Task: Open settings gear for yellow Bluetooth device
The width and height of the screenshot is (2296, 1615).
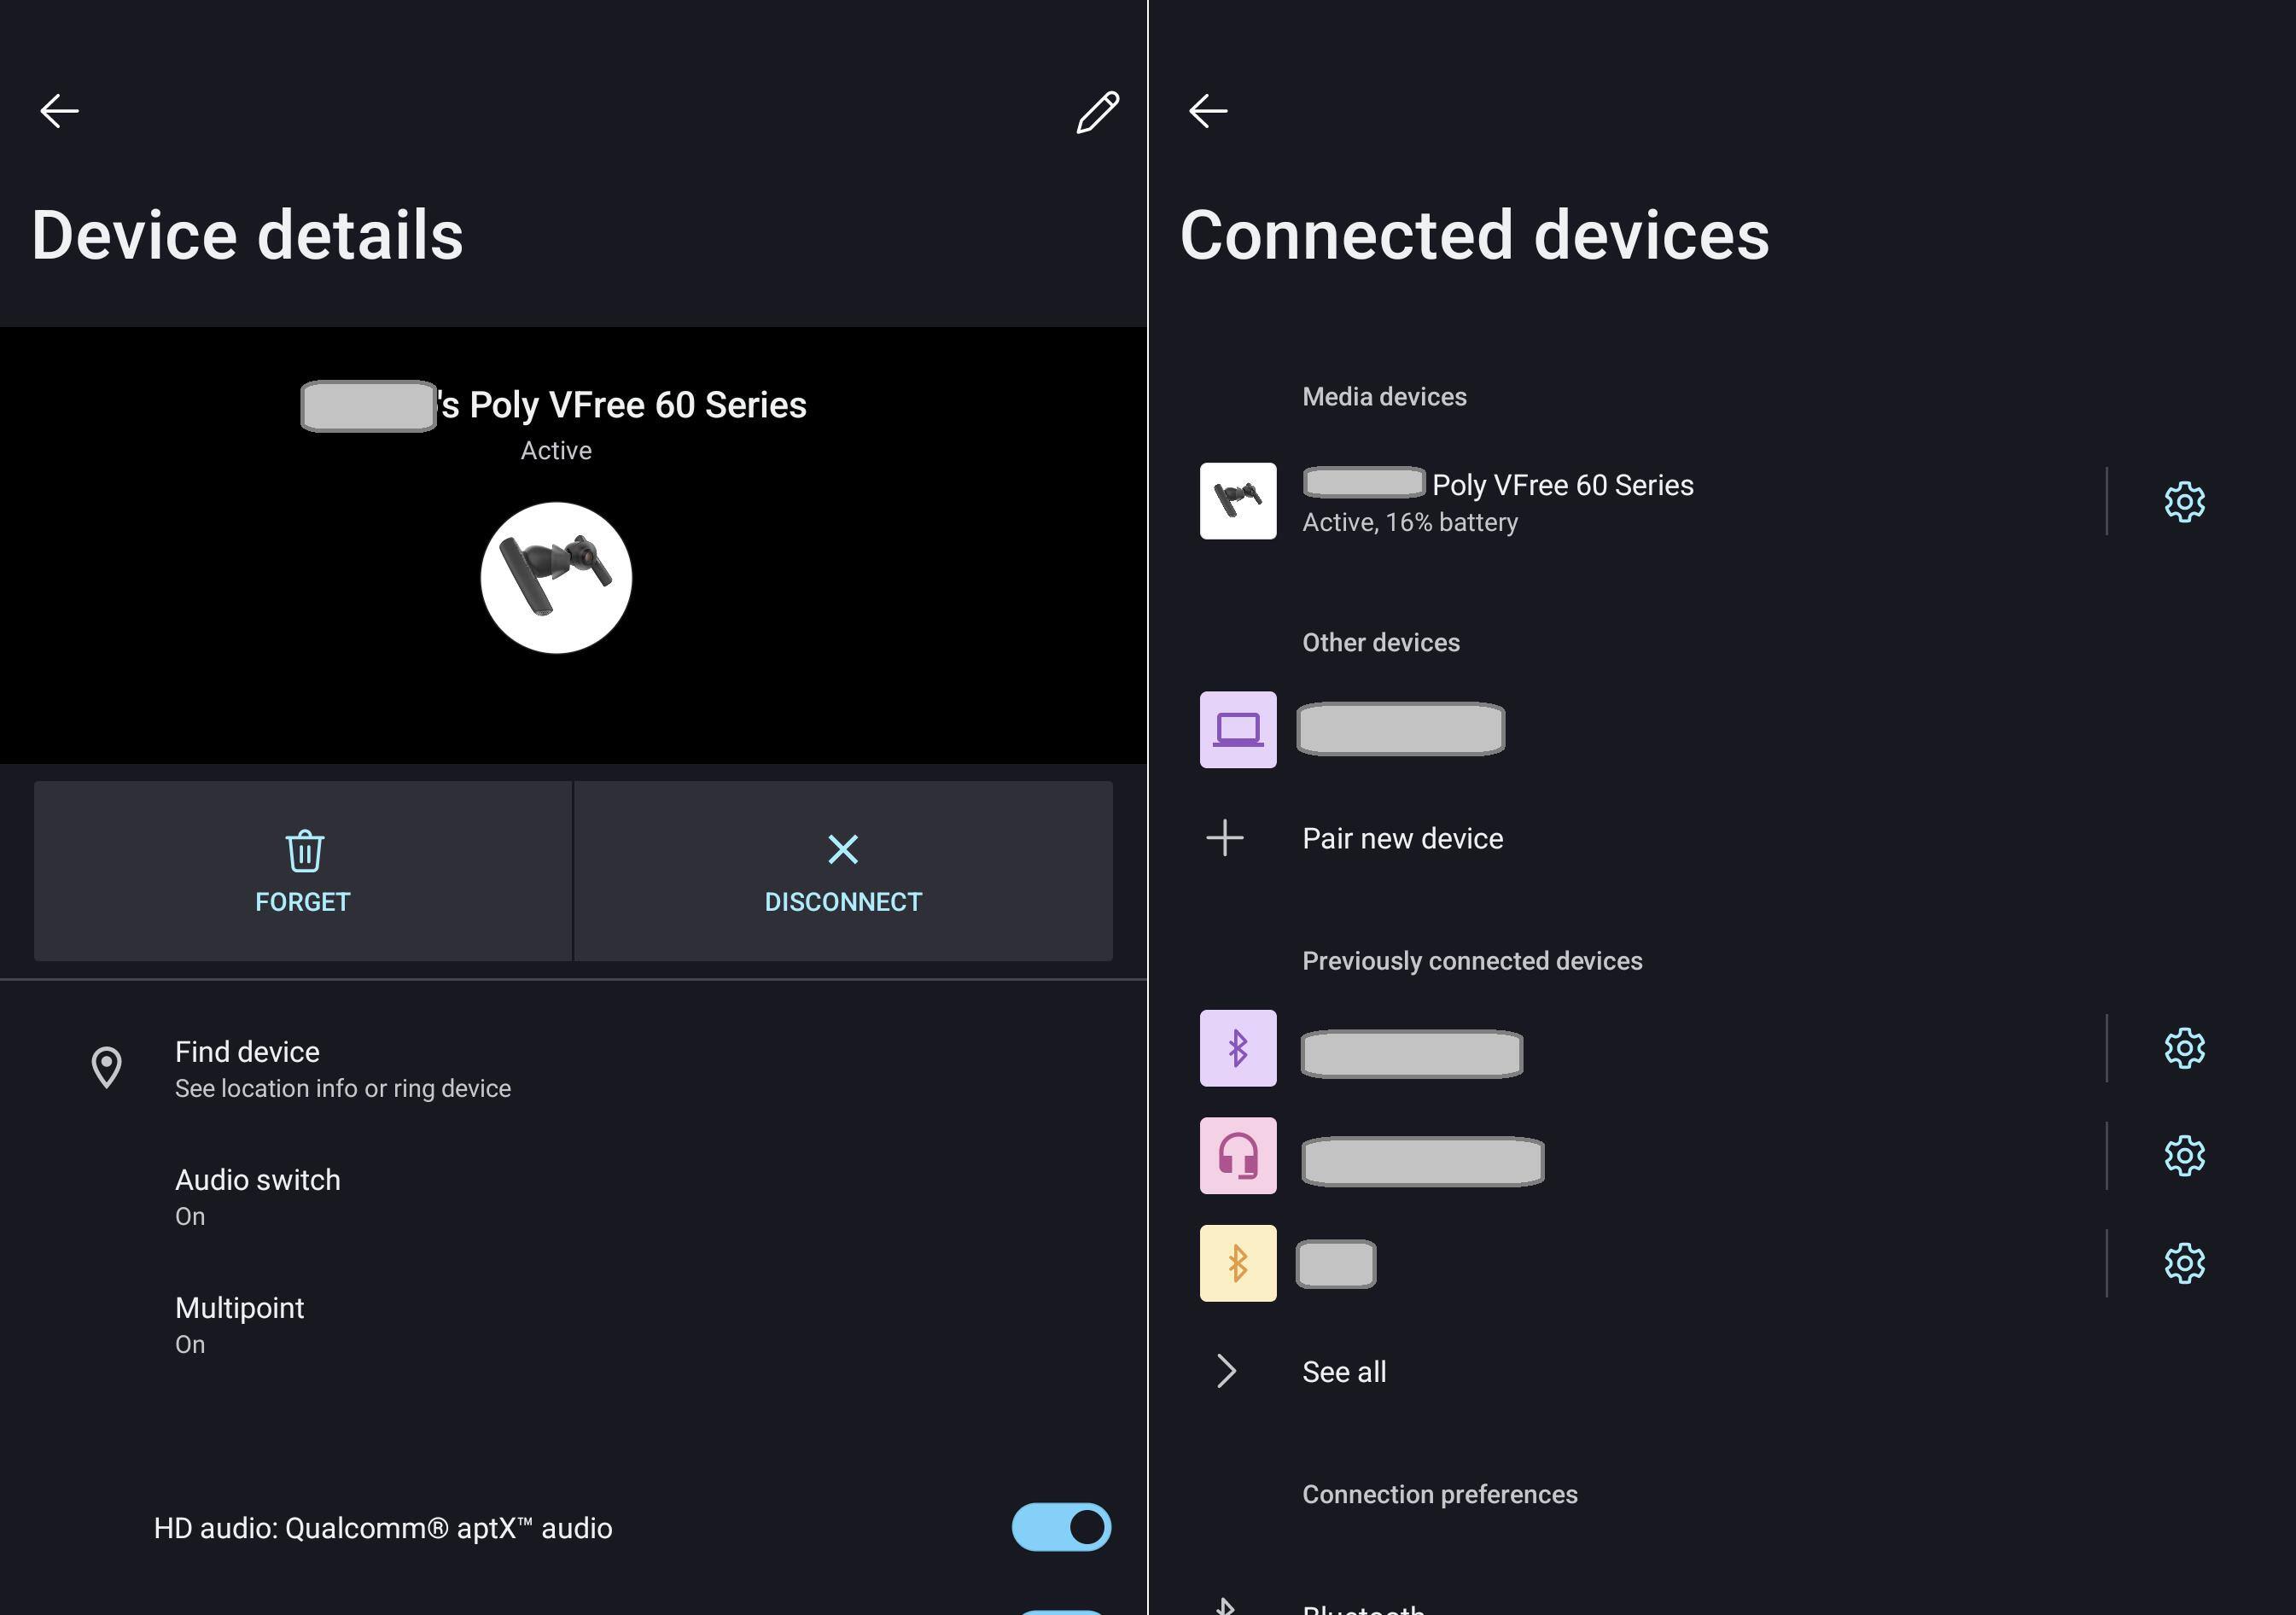Action: (2184, 1264)
